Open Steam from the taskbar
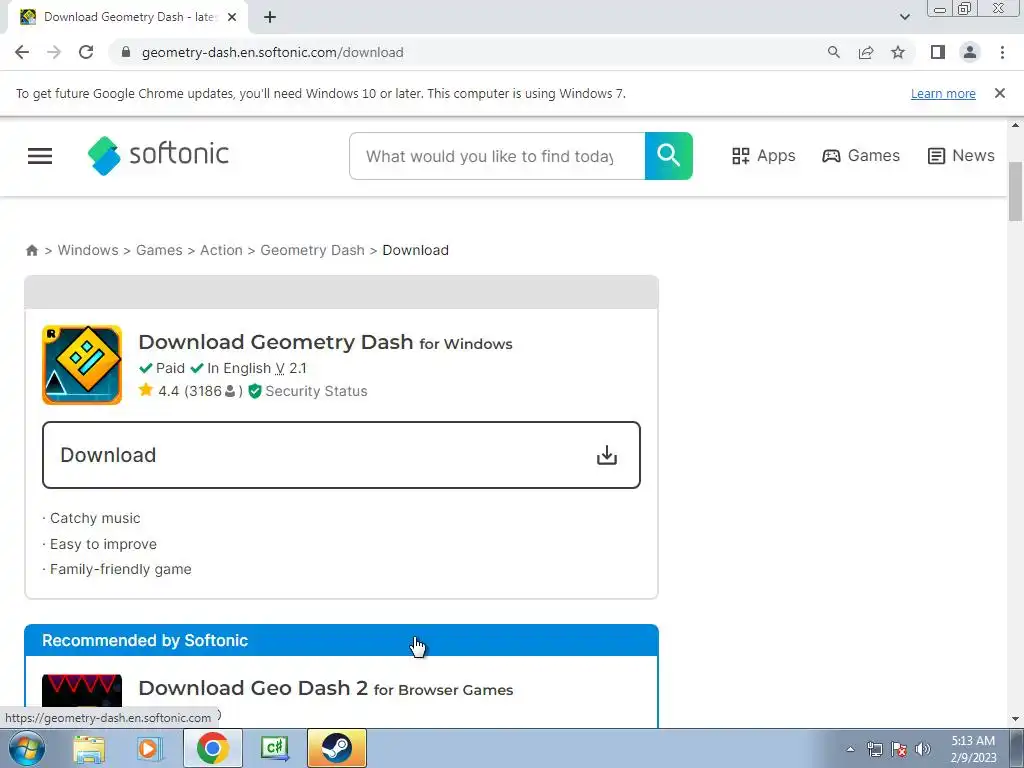Viewport: 1024px width, 768px height. [336, 748]
